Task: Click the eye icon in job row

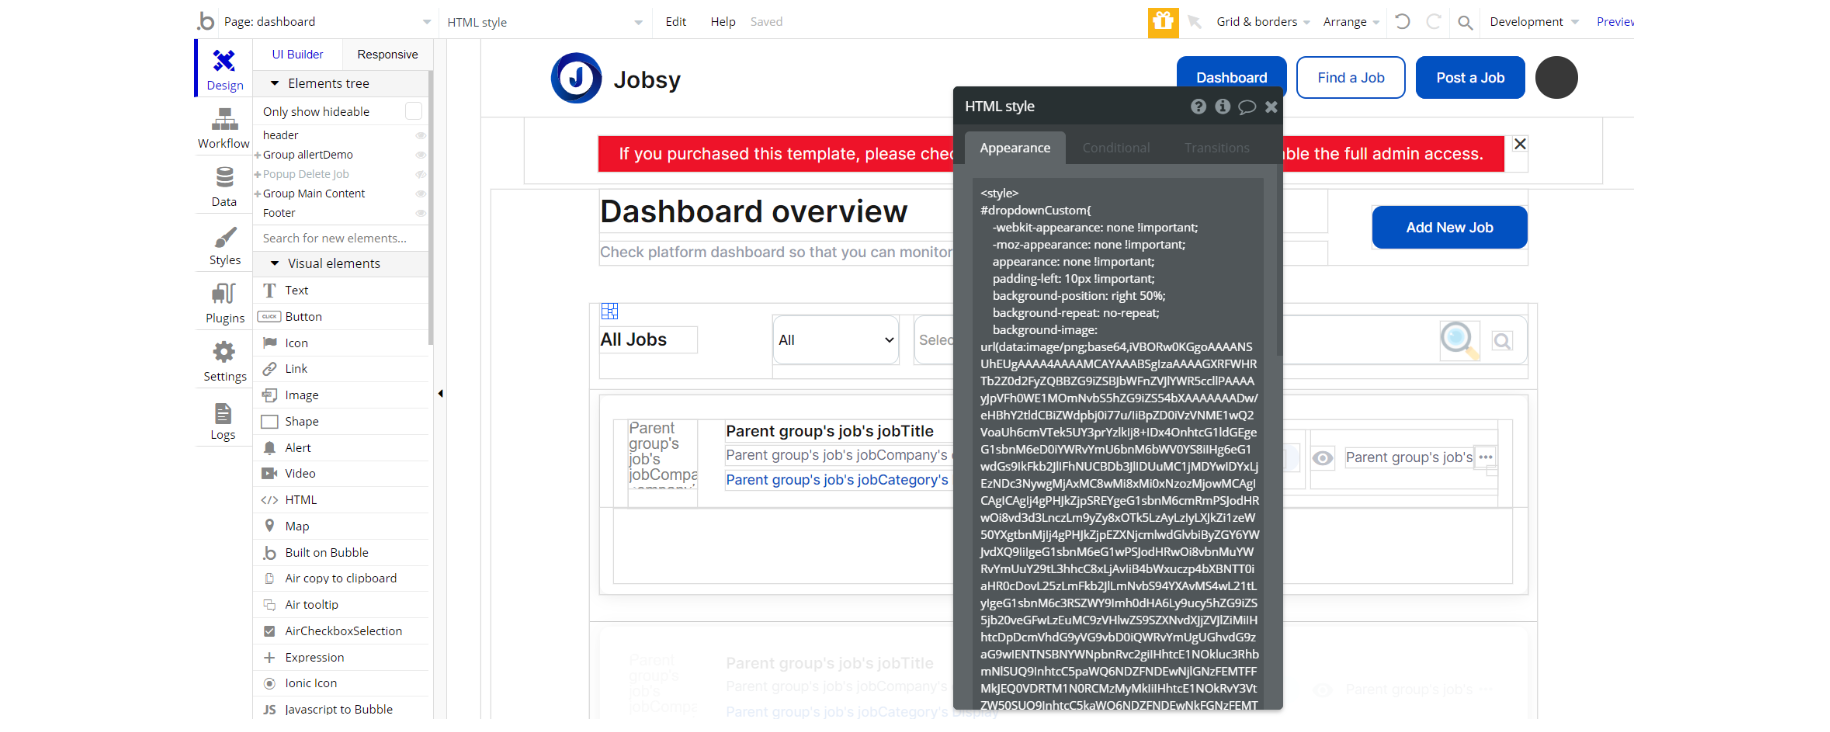Action: (1322, 458)
